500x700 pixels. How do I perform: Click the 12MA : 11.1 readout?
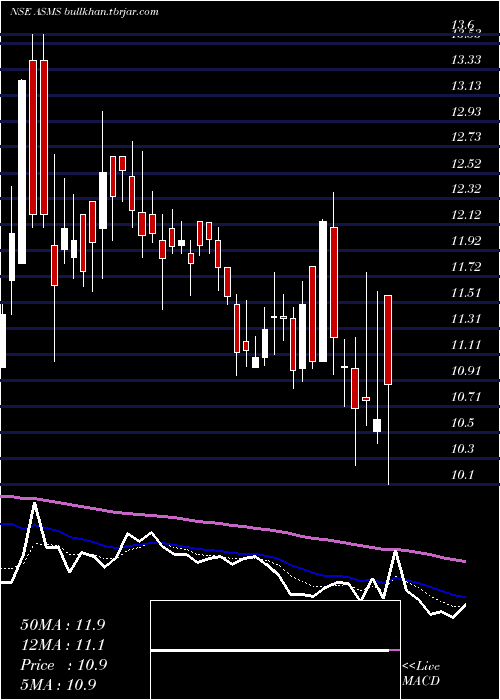[63, 645]
